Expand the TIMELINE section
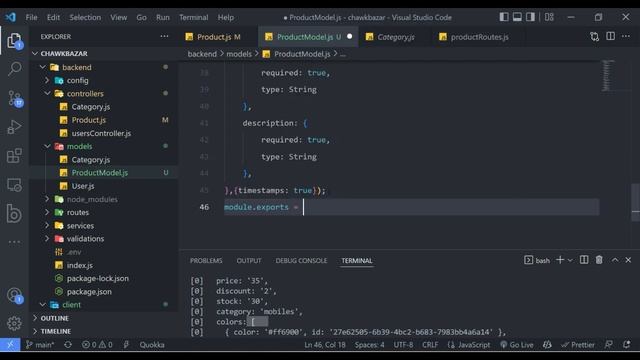 (x=104, y=331)
